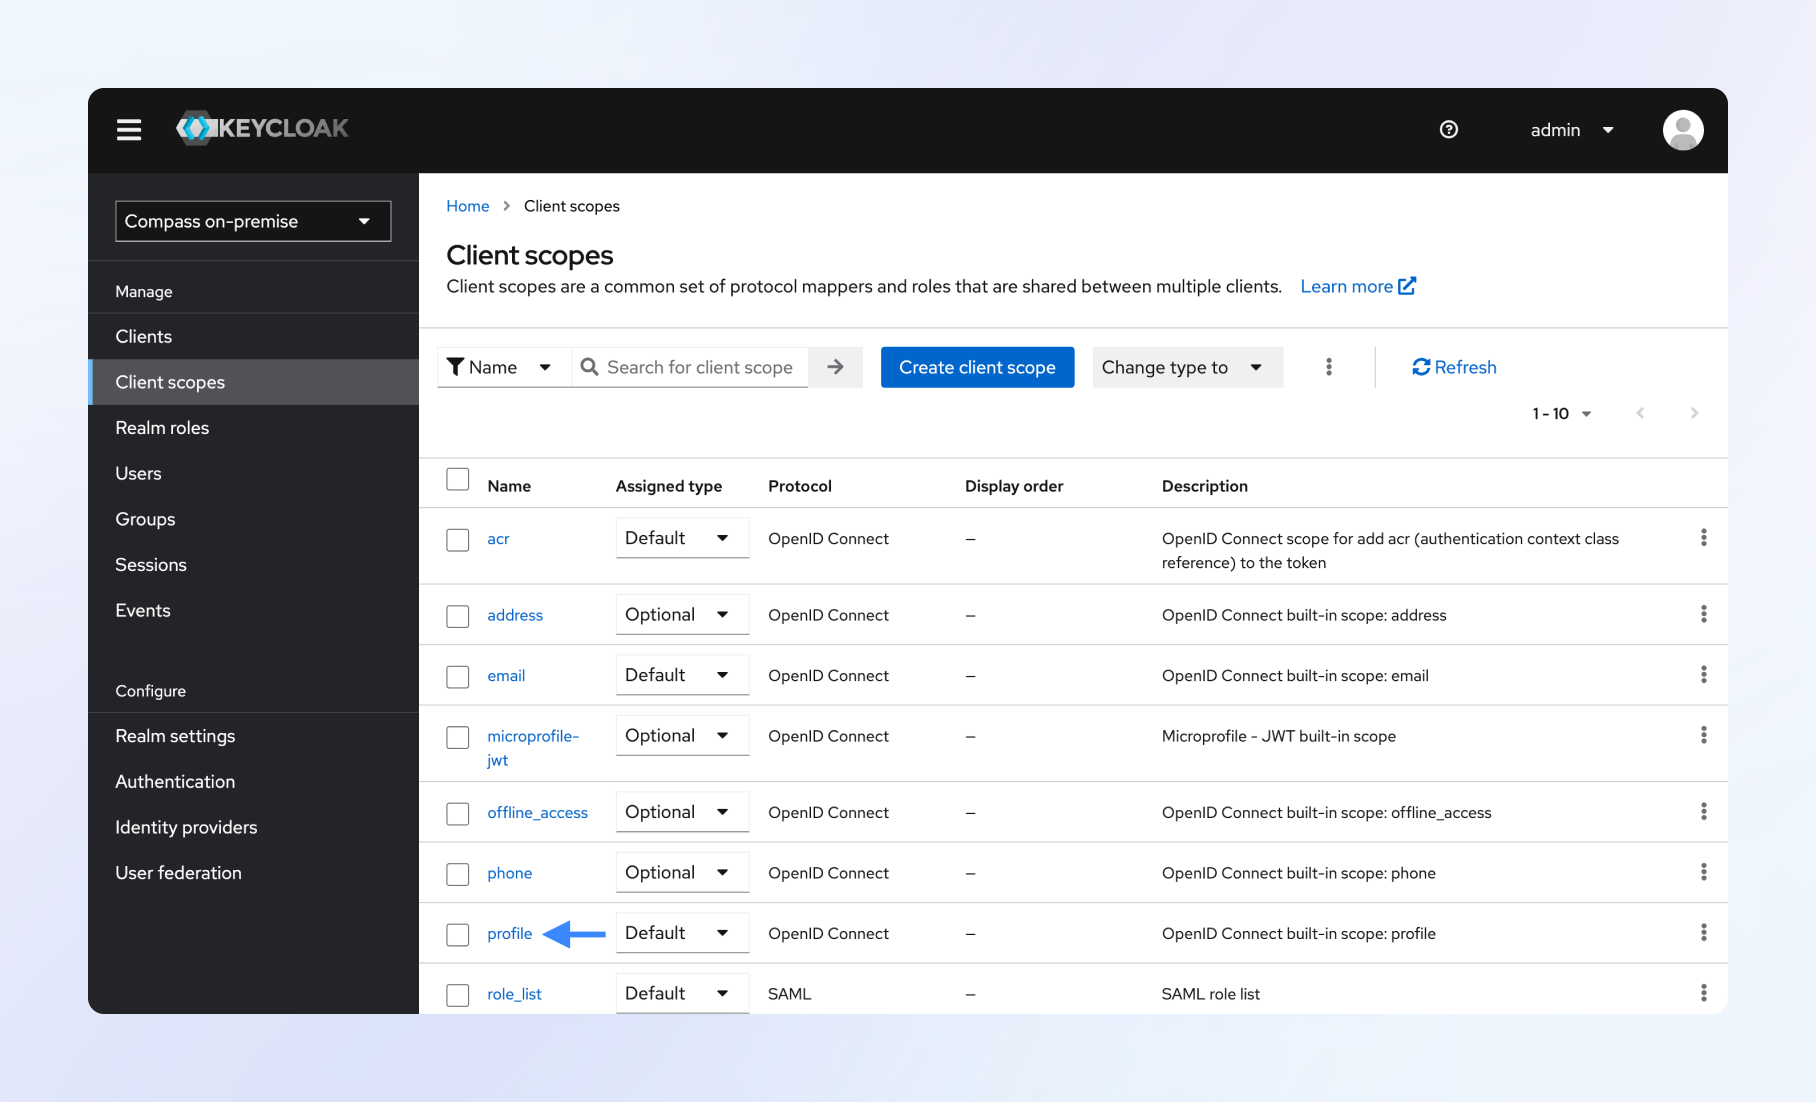The image size is (1816, 1102).
Task: Refresh the client scopes list
Action: point(1454,367)
